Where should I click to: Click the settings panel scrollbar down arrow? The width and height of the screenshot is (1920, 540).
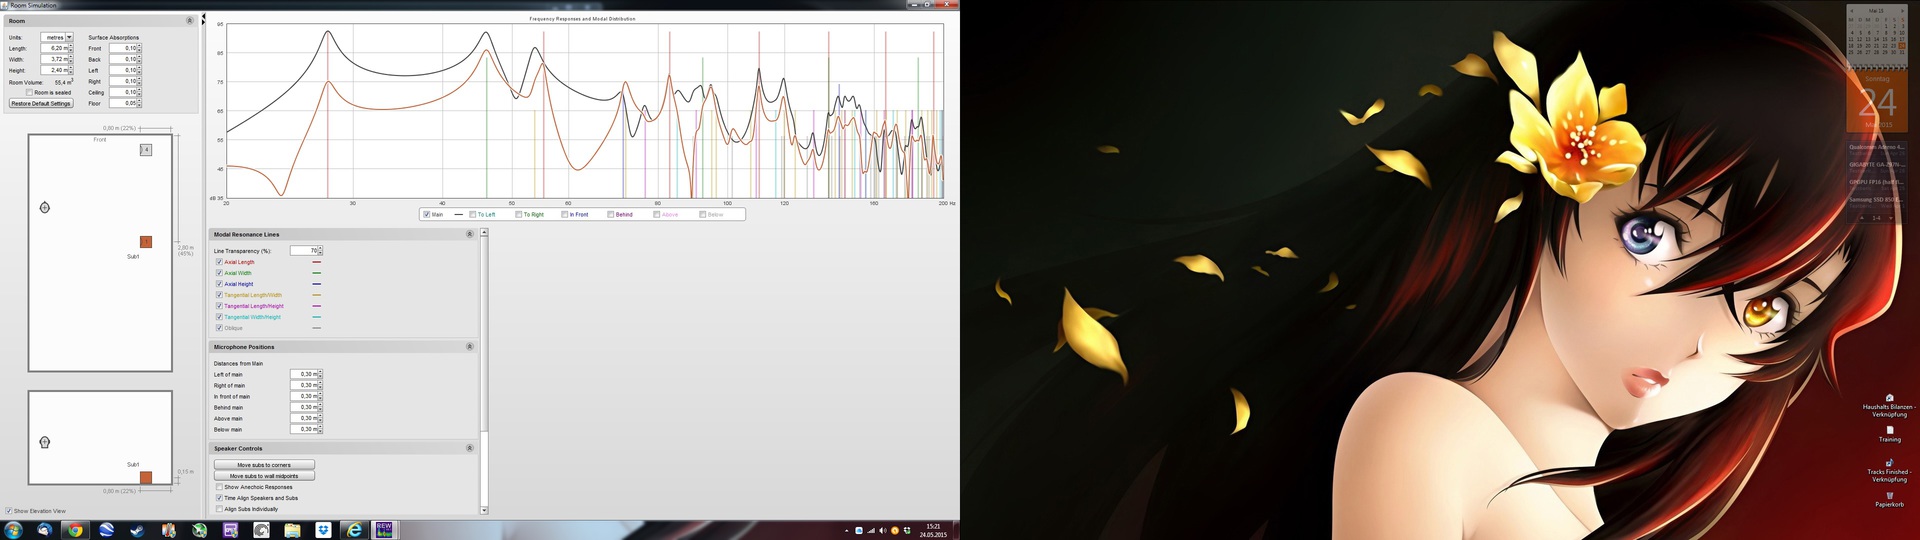484,510
